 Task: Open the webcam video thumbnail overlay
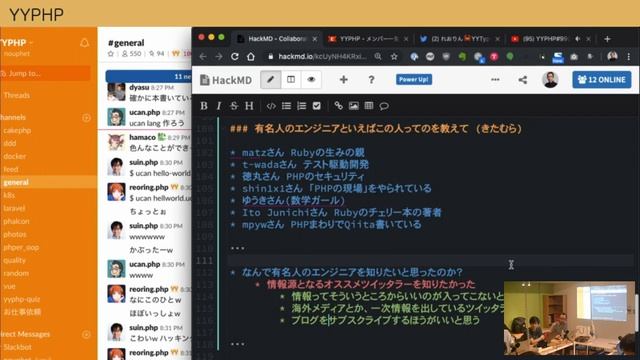[x=569, y=318]
